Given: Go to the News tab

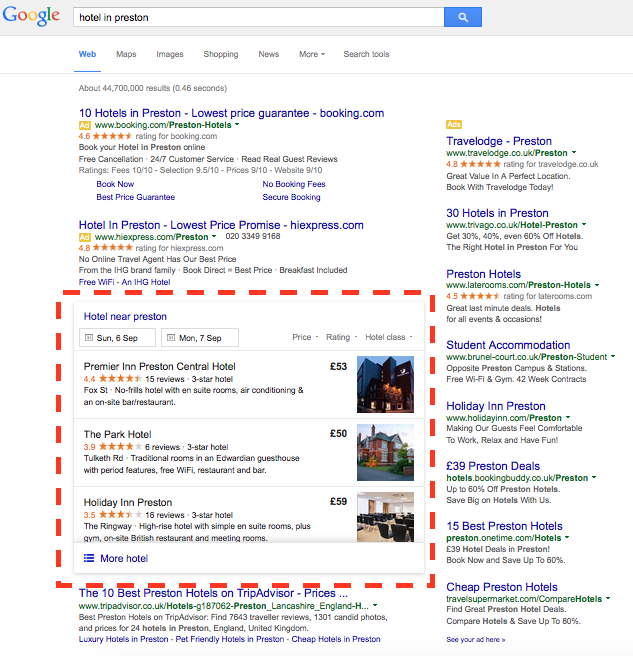Looking at the screenshot, I should pos(269,54).
